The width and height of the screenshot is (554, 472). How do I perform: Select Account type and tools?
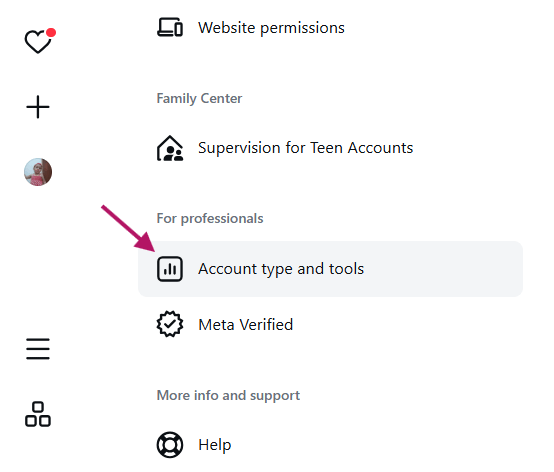tap(281, 269)
